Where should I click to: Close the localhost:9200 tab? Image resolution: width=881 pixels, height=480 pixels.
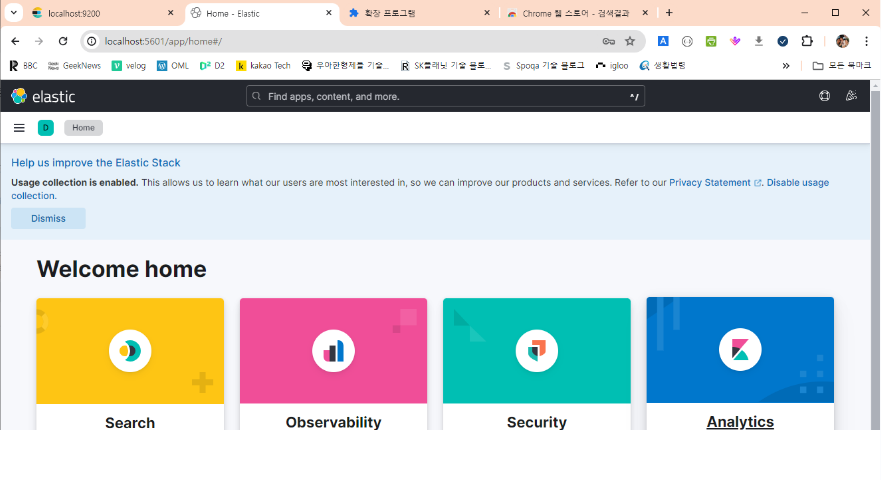(x=171, y=12)
